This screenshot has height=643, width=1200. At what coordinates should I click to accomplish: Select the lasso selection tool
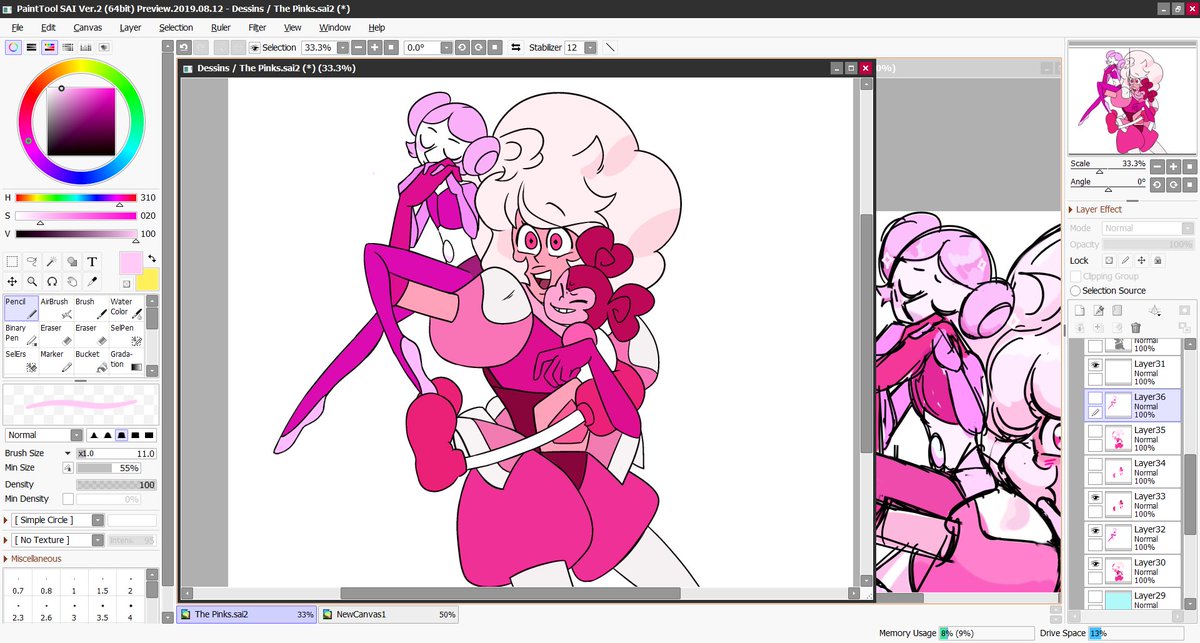click(x=32, y=261)
